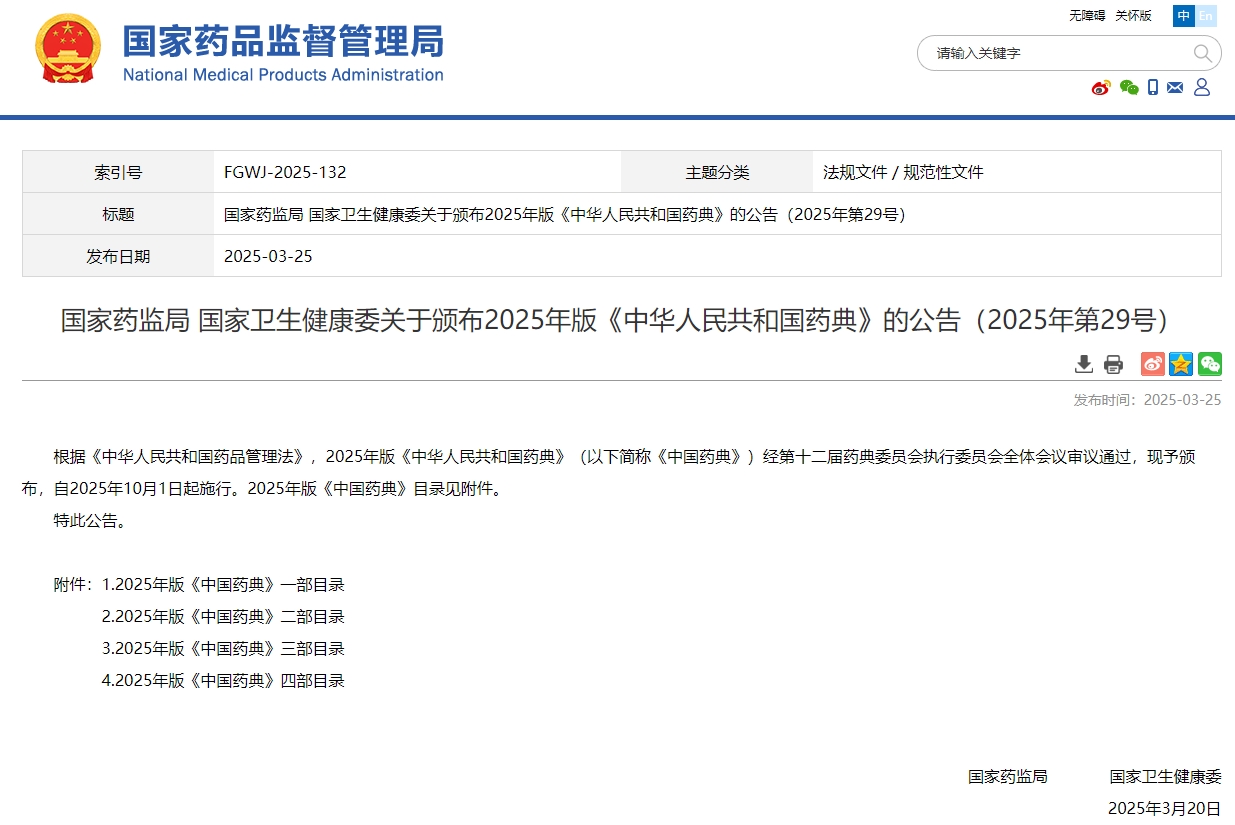Select index number FGWJ-2025-132
1235x825 pixels.
pyautogui.click(x=285, y=172)
